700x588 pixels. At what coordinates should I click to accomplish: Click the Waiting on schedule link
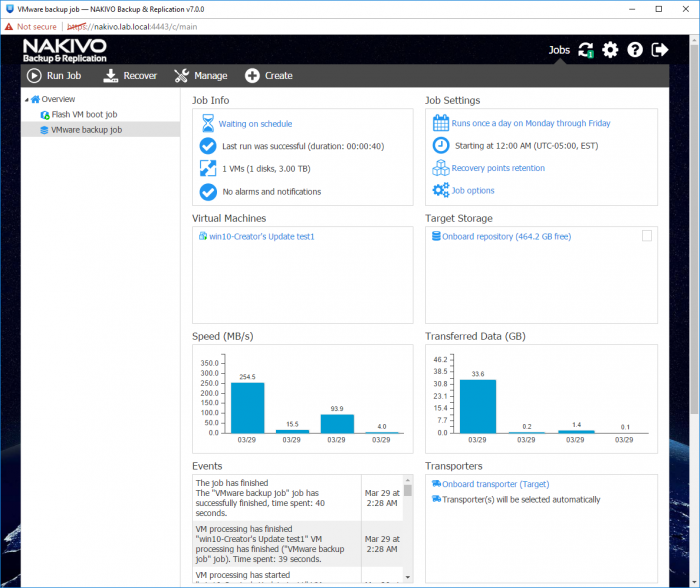pos(255,124)
